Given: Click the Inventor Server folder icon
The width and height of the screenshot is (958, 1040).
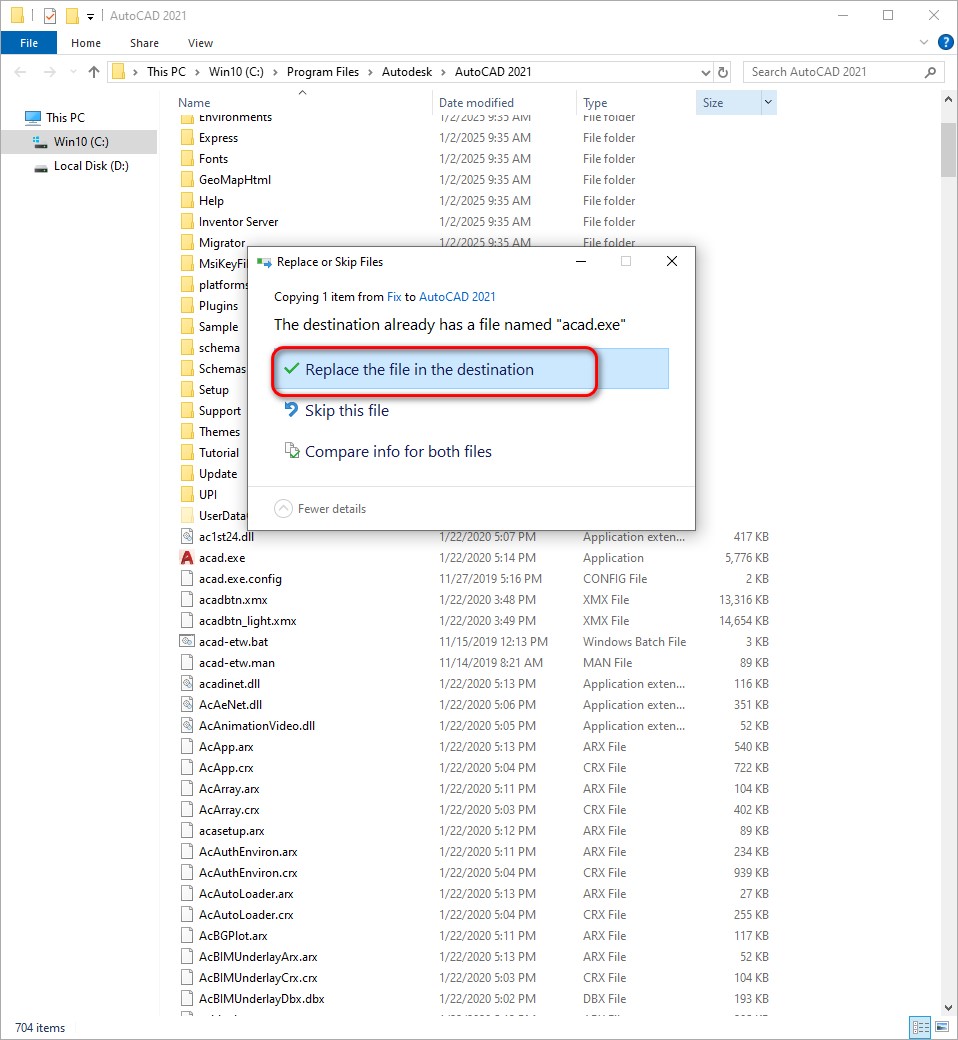Looking at the screenshot, I should tap(187, 222).
